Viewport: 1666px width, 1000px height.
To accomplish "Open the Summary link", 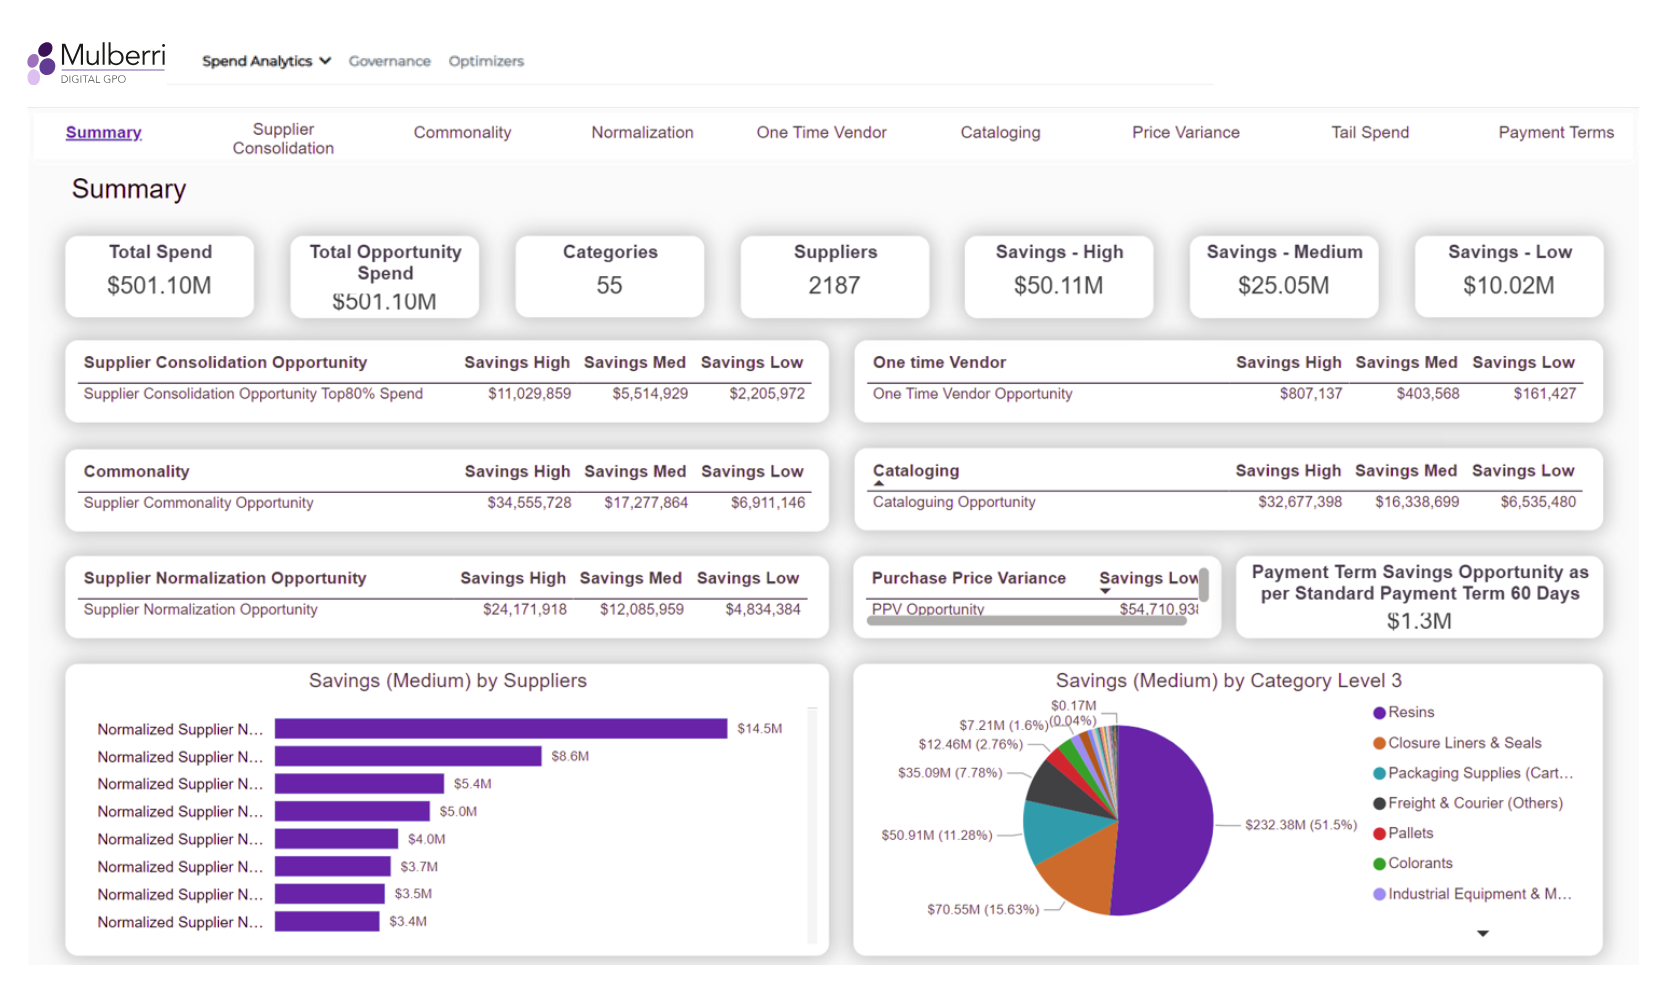I will point(103,132).
